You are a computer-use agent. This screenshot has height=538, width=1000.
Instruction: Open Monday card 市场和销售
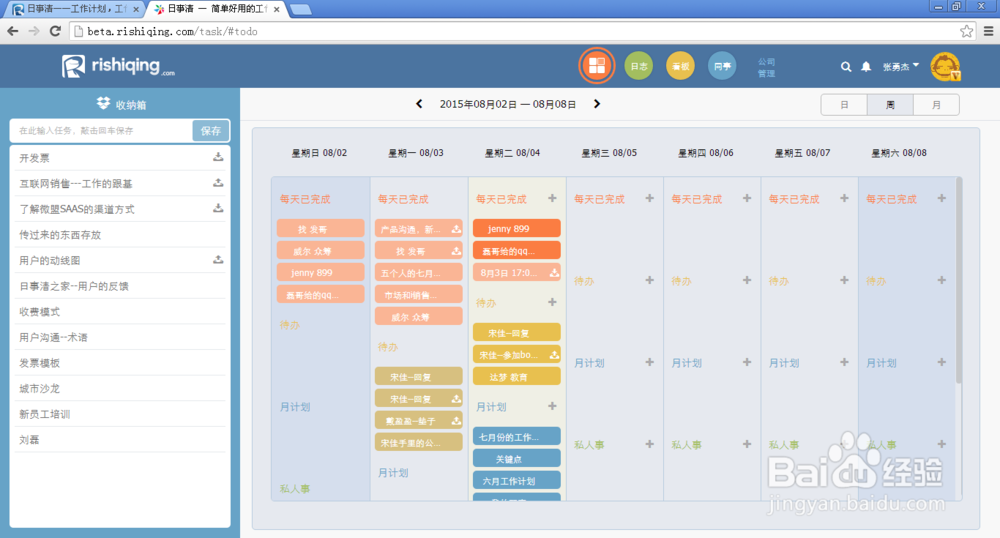coord(418,294)
